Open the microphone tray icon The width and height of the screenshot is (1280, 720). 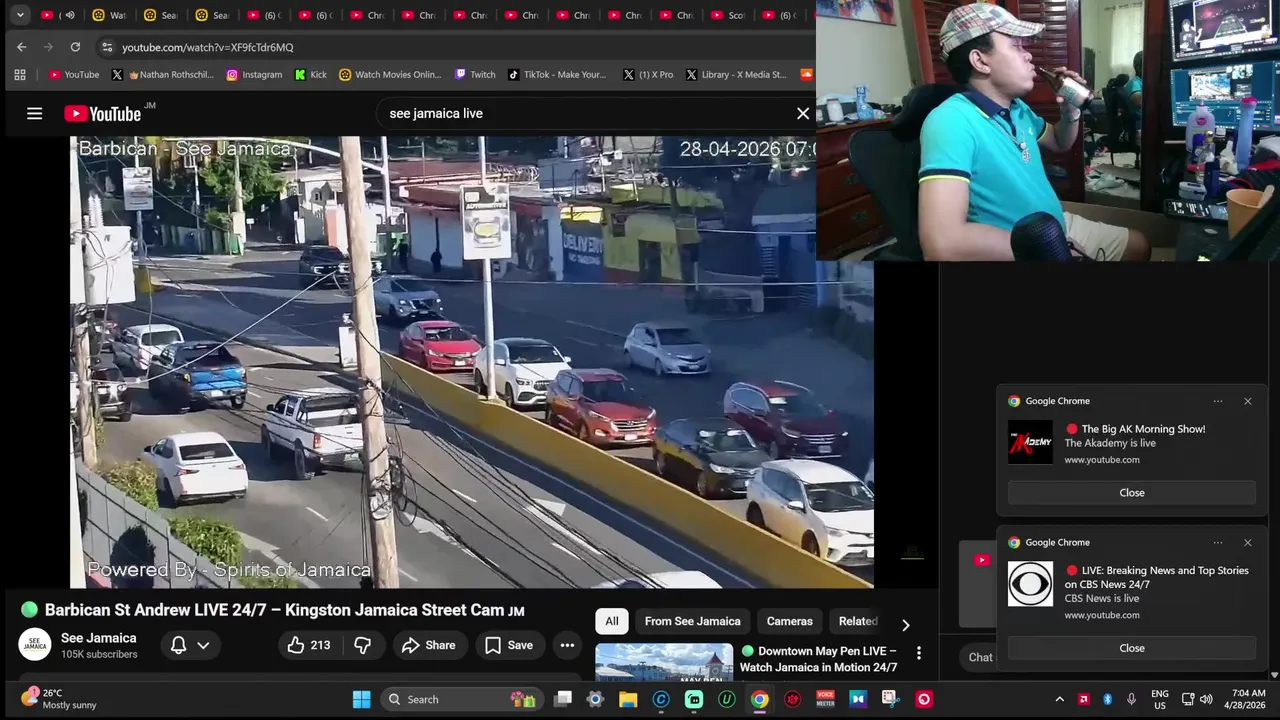point(1131,699)
